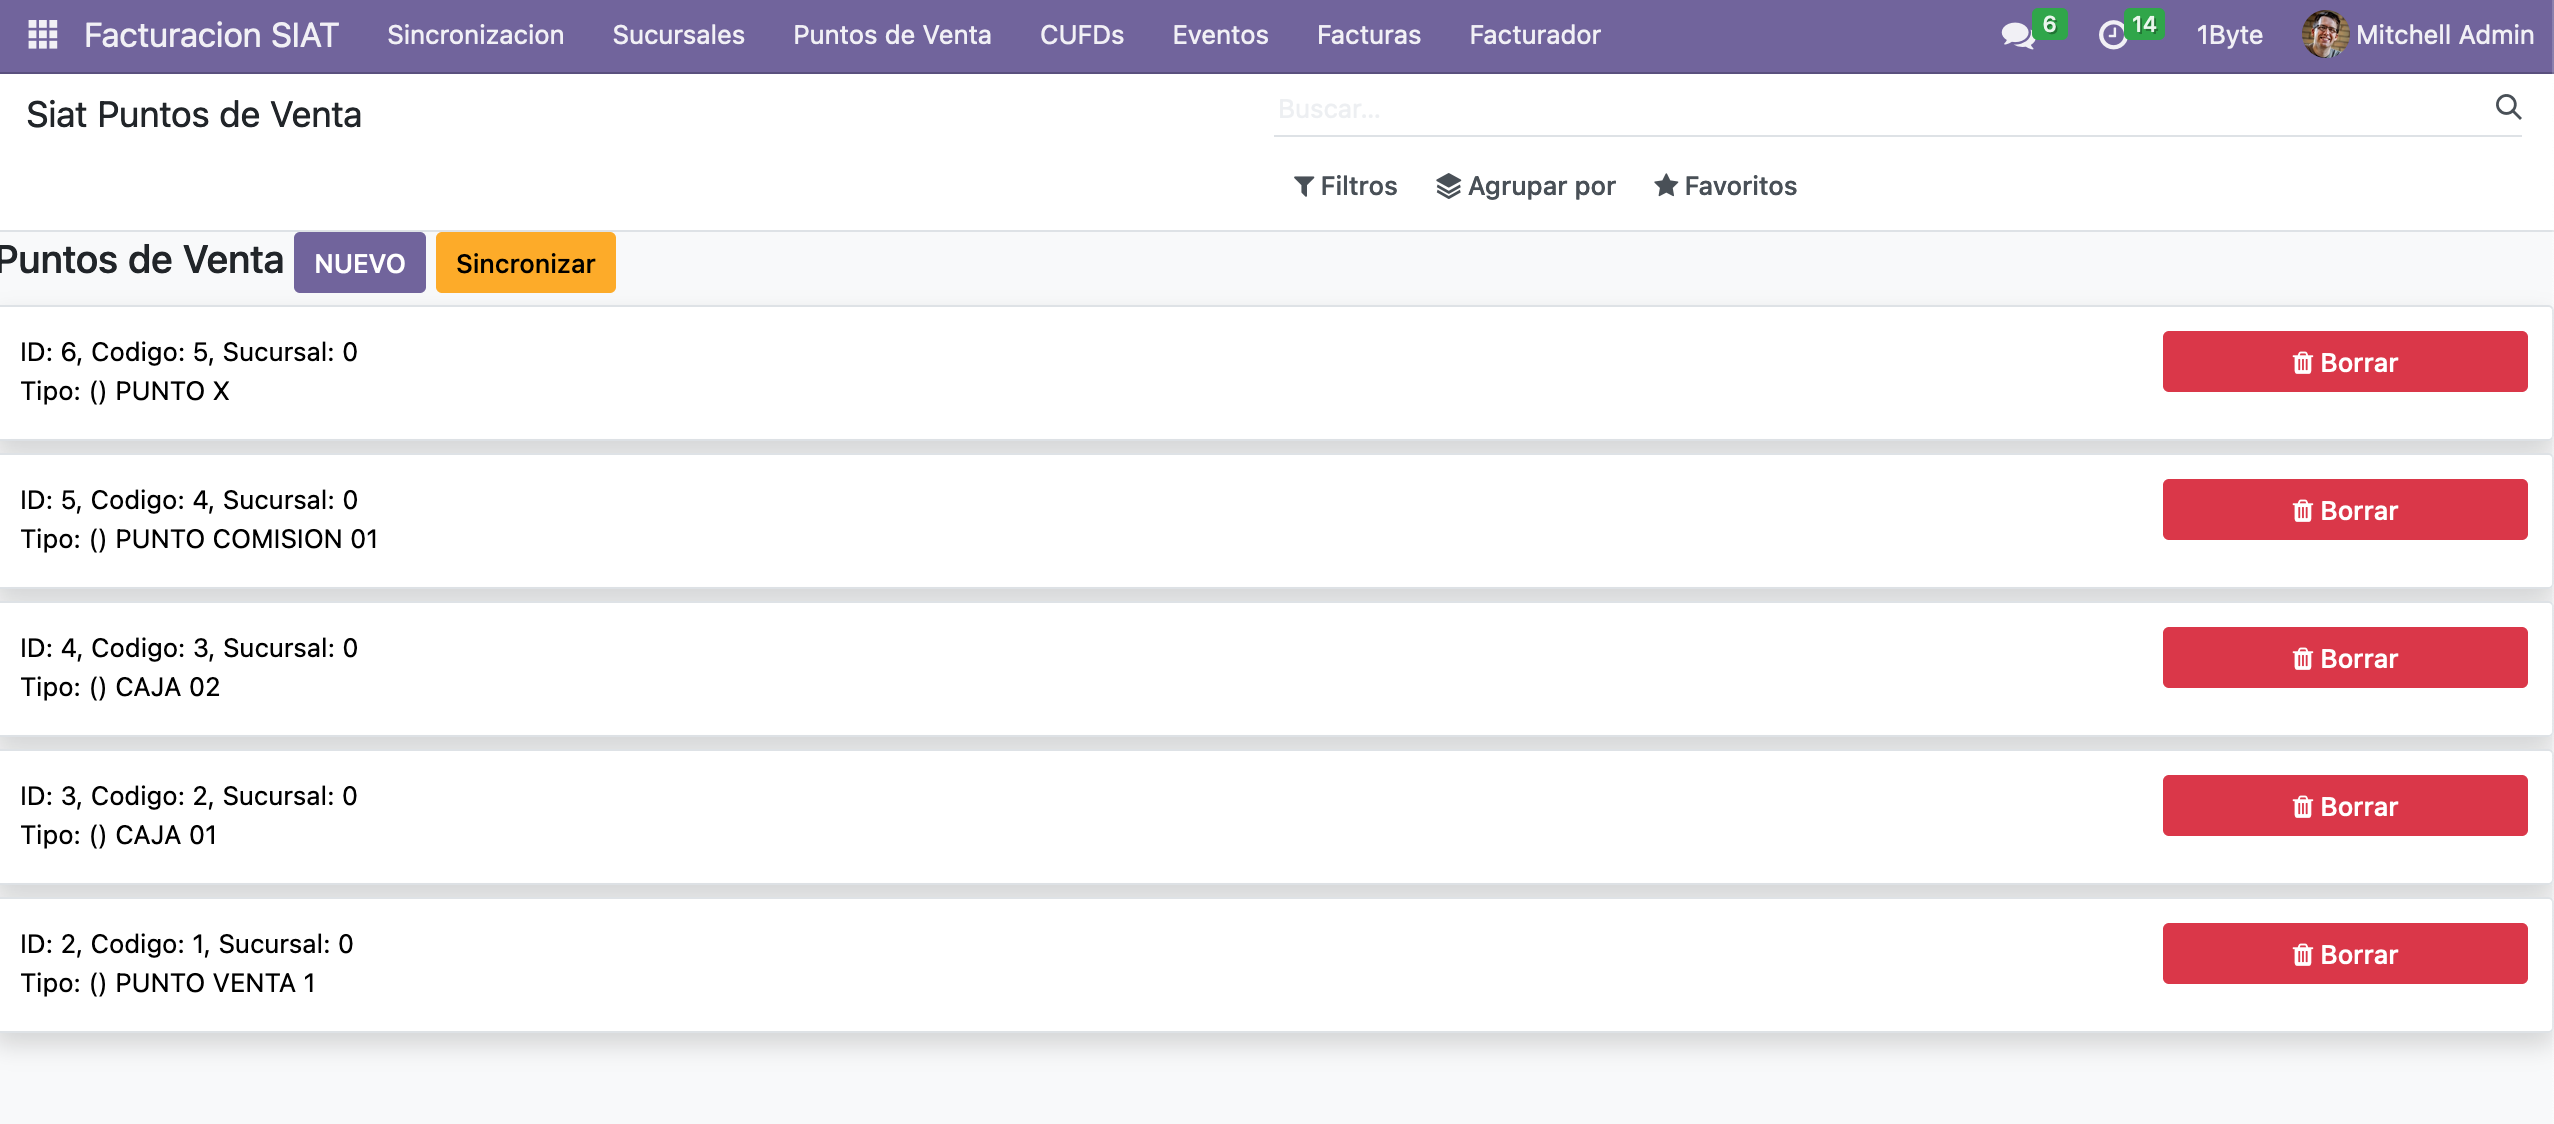
Task: Remove CAJA 01 using Borrar
Action: click(x=2344, y=806)
